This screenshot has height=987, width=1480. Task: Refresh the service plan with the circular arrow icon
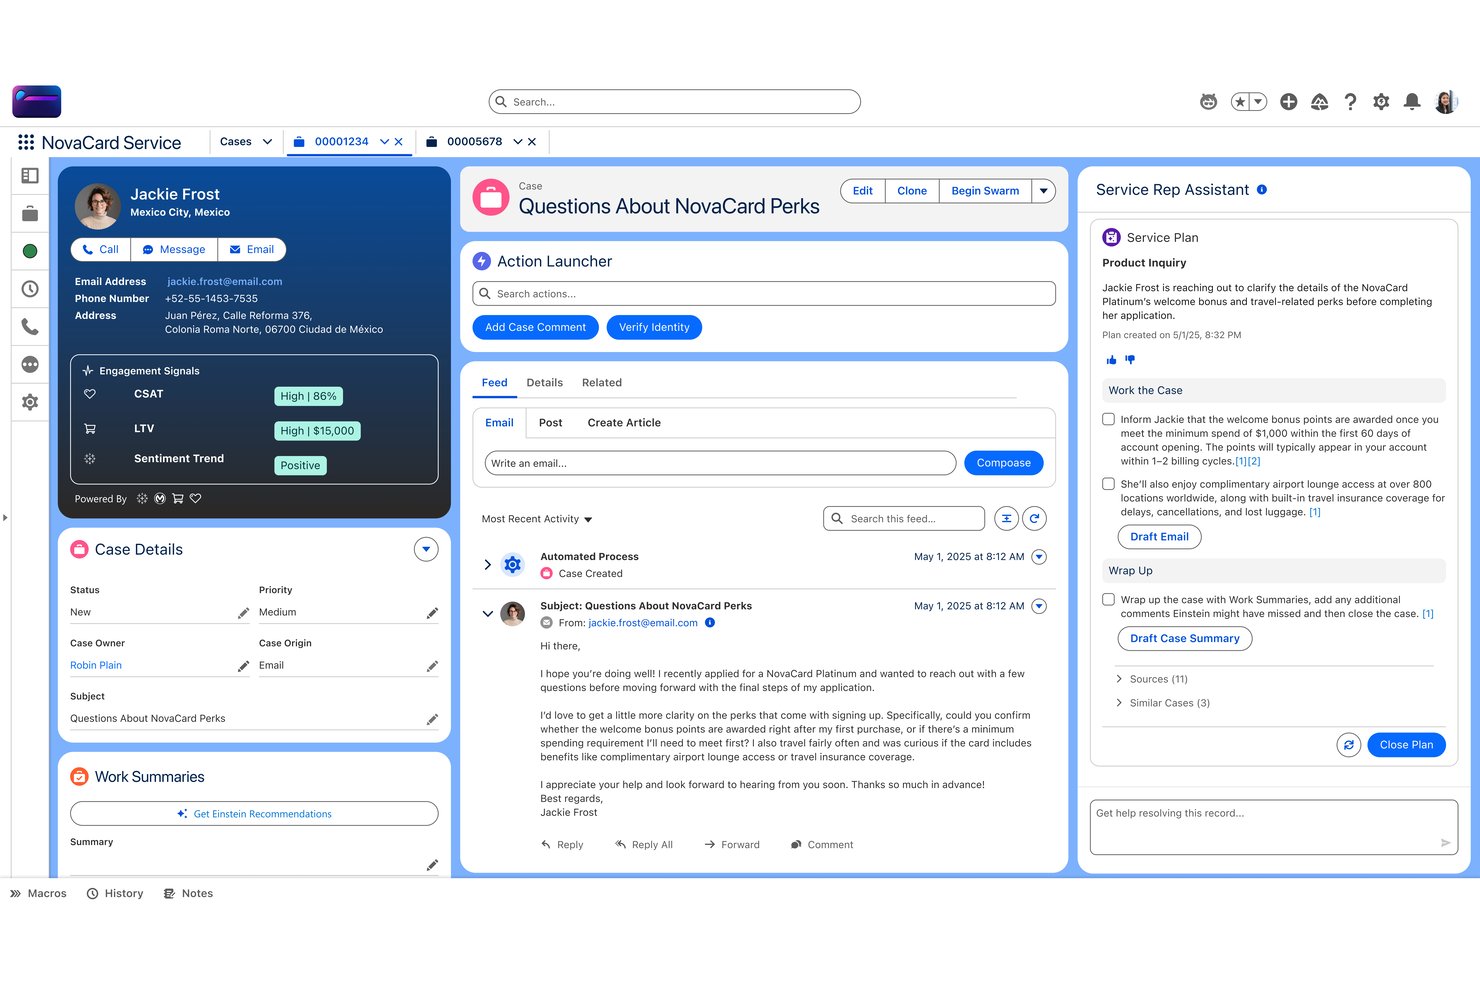point(1349,744)
